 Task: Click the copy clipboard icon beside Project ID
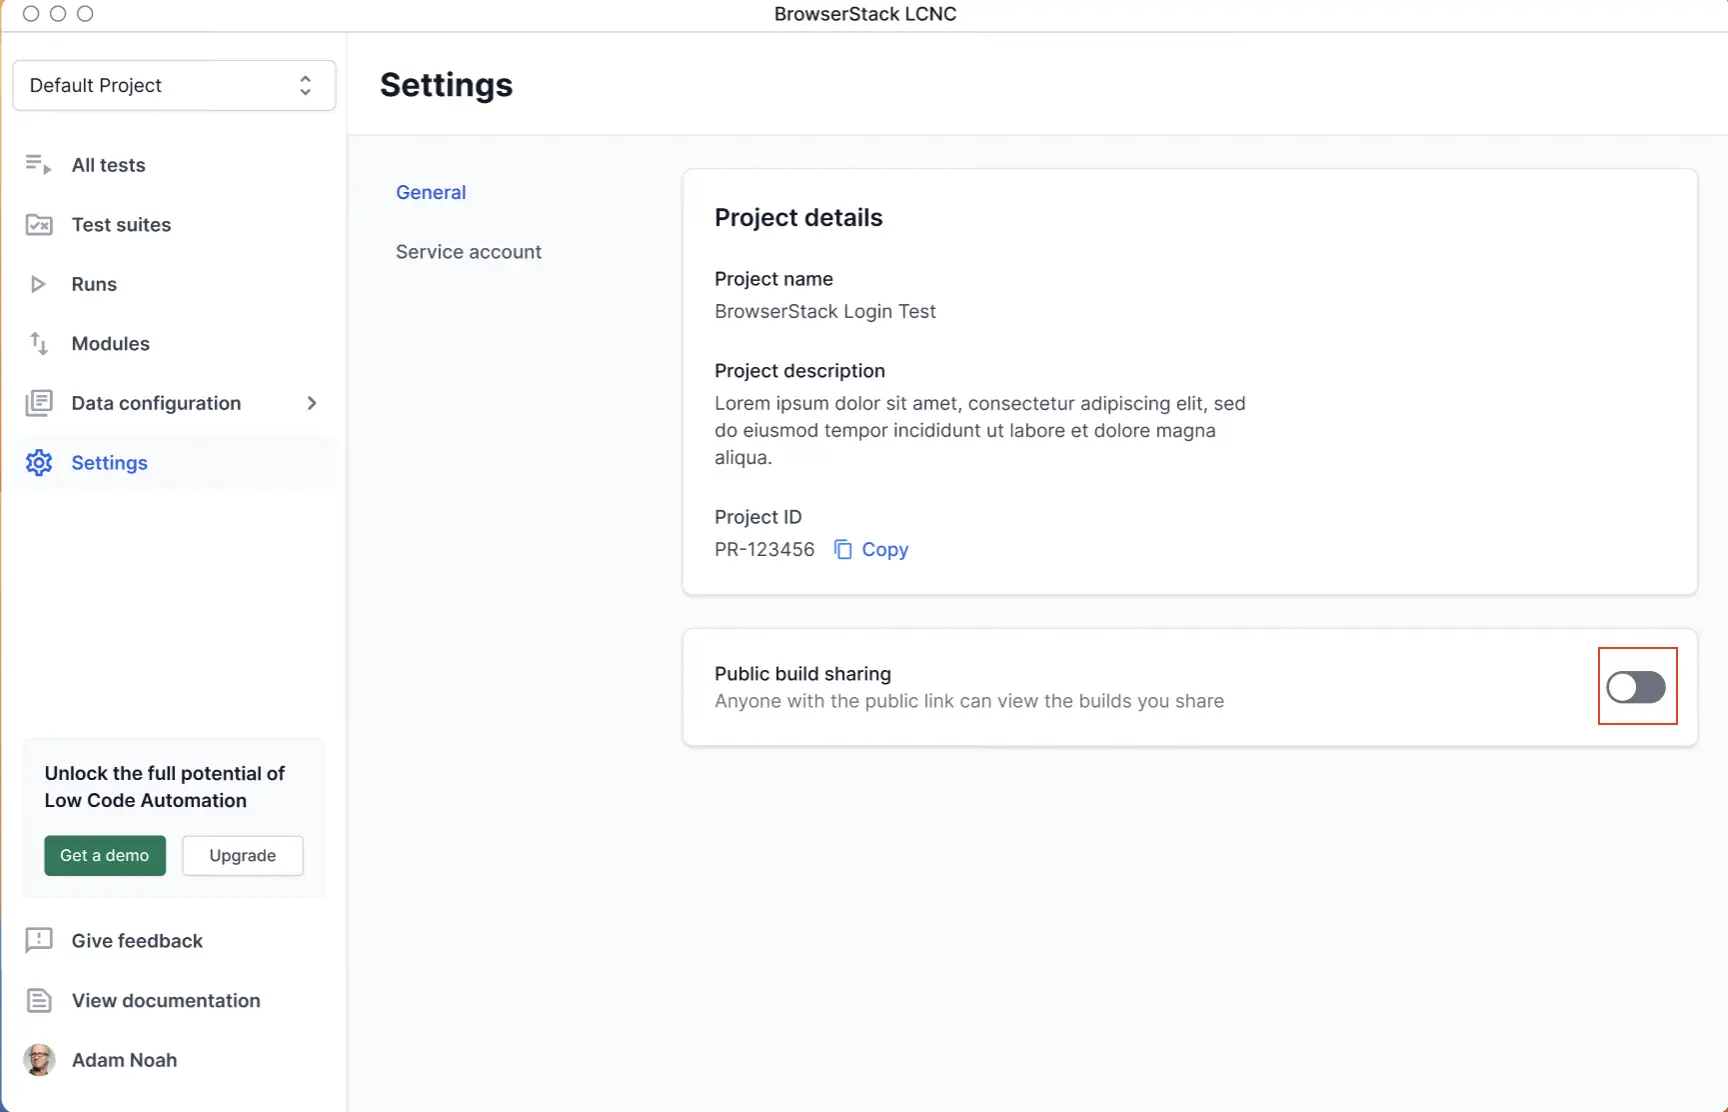click(x=843, y=550)
